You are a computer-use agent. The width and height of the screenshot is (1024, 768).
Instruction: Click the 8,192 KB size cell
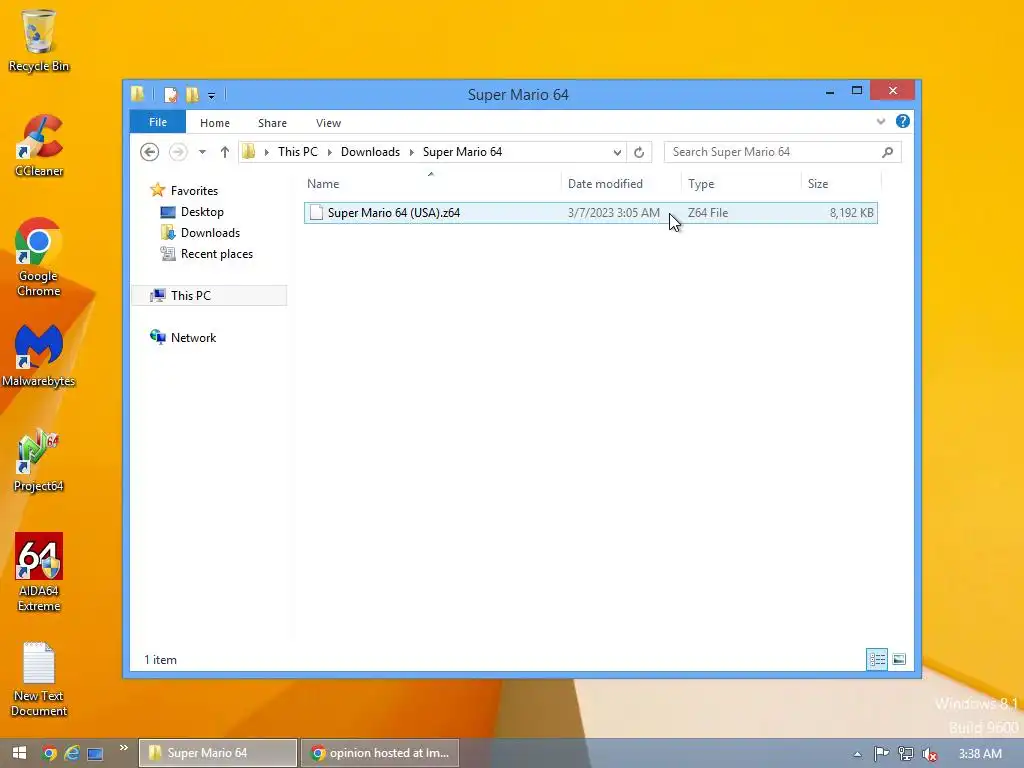pos(852,213)
